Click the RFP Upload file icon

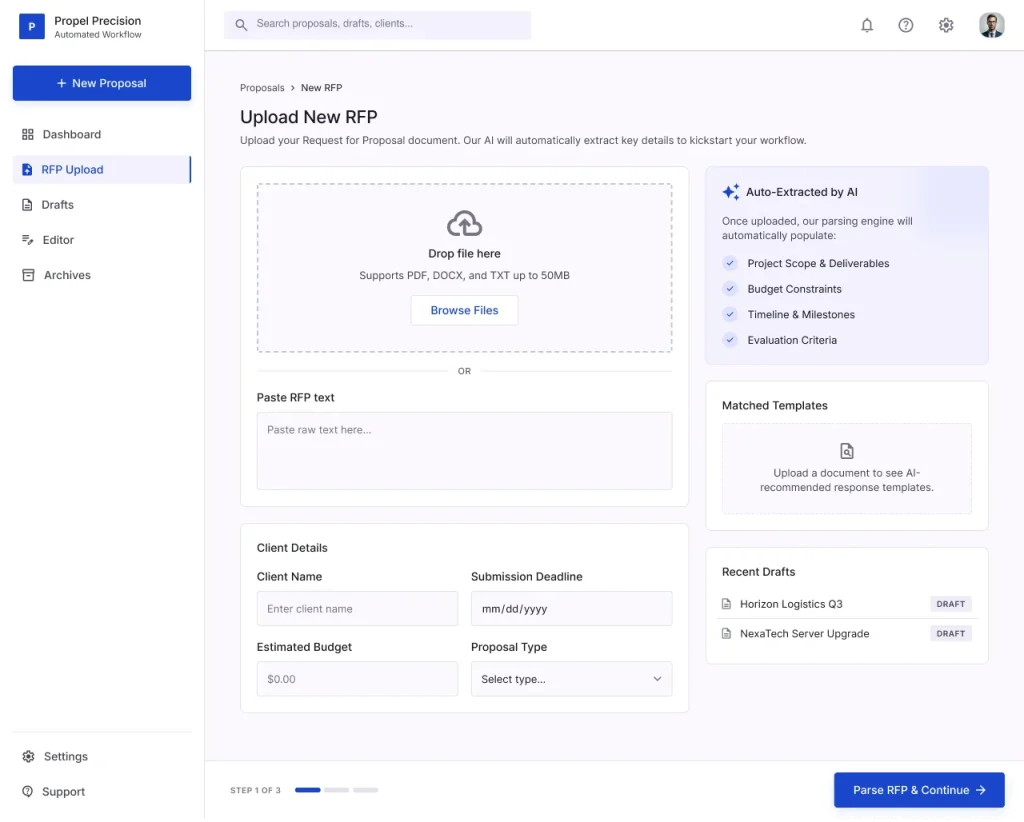click(x=27, y=170)
